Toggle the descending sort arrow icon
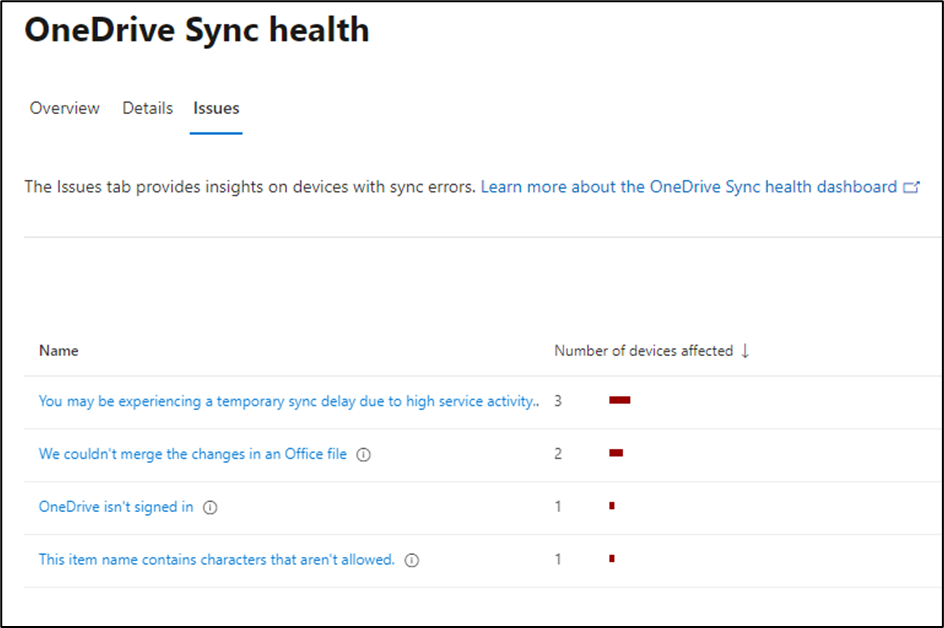 coord(745,351)
